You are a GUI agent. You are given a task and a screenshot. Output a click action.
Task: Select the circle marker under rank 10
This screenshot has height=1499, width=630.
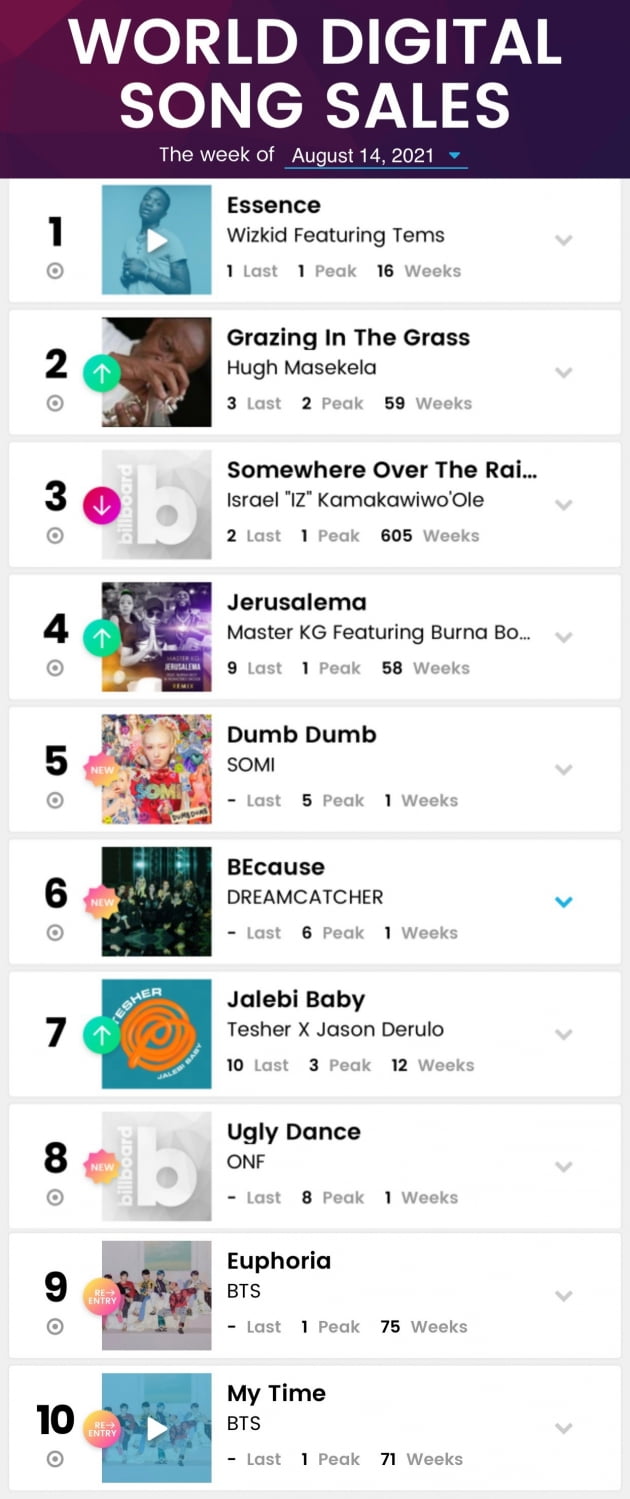tap(55, 1459)
